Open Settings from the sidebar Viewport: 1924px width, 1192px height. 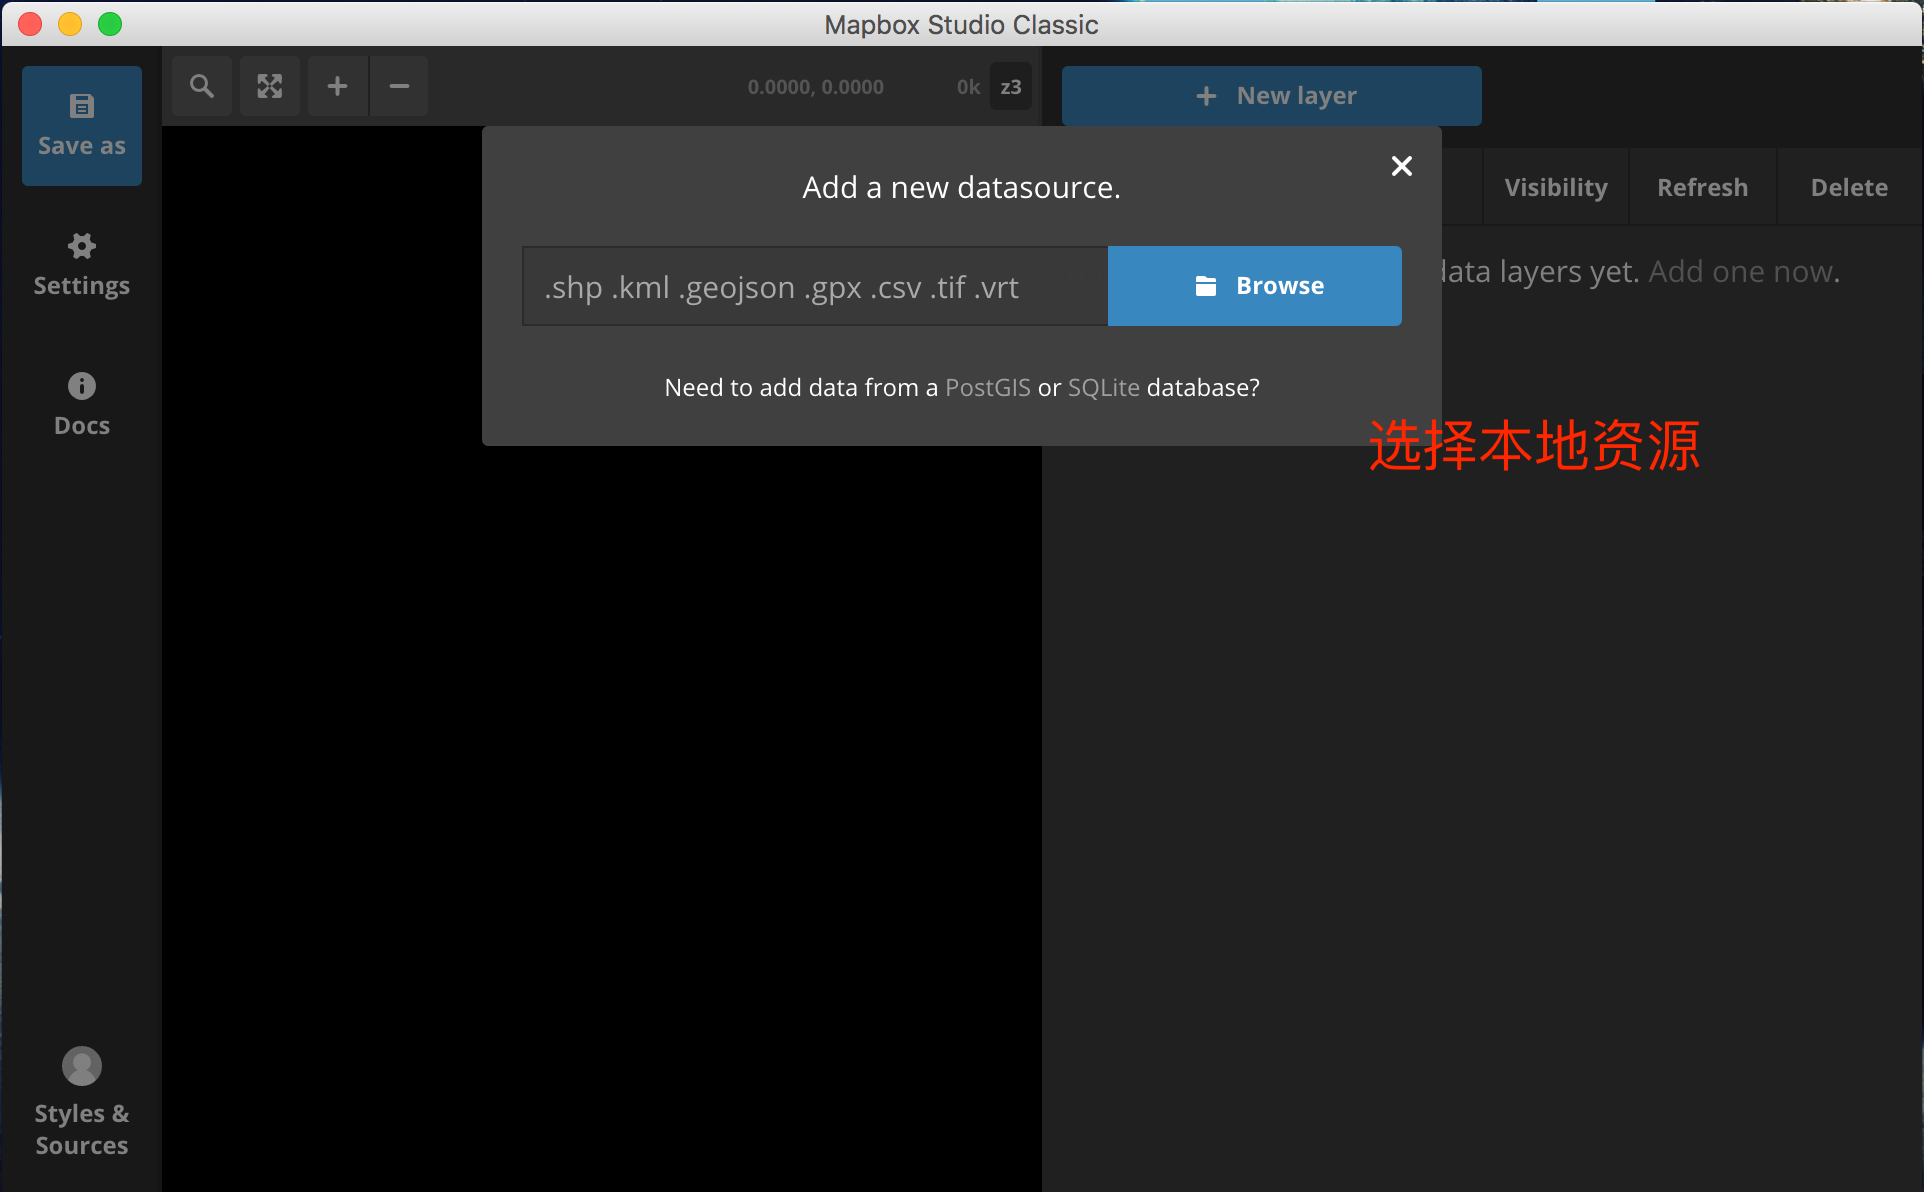tap(81, 263)
